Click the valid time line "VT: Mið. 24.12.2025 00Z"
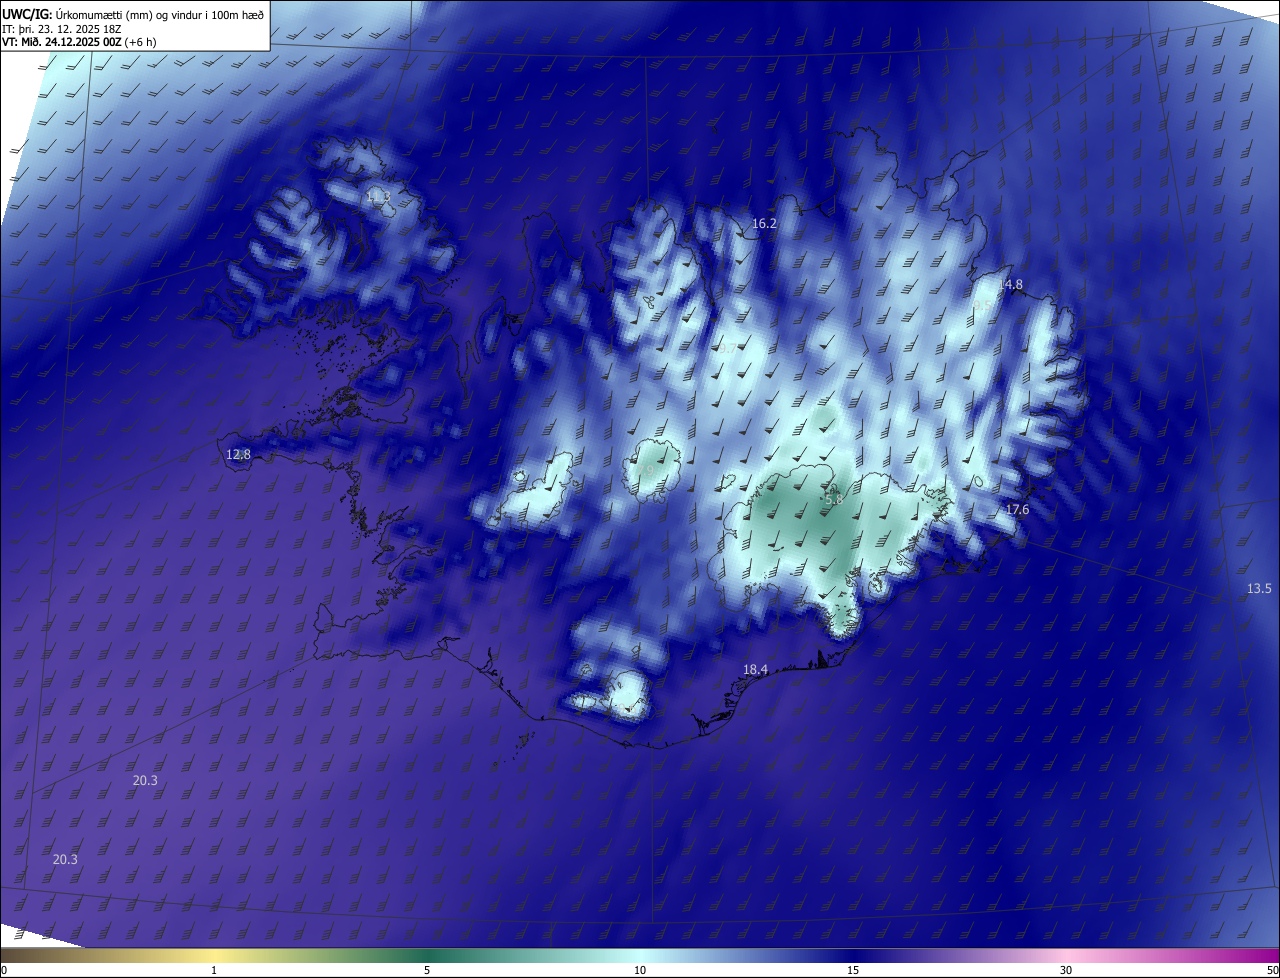The image size is (1280, 978). tap(61, 42)
